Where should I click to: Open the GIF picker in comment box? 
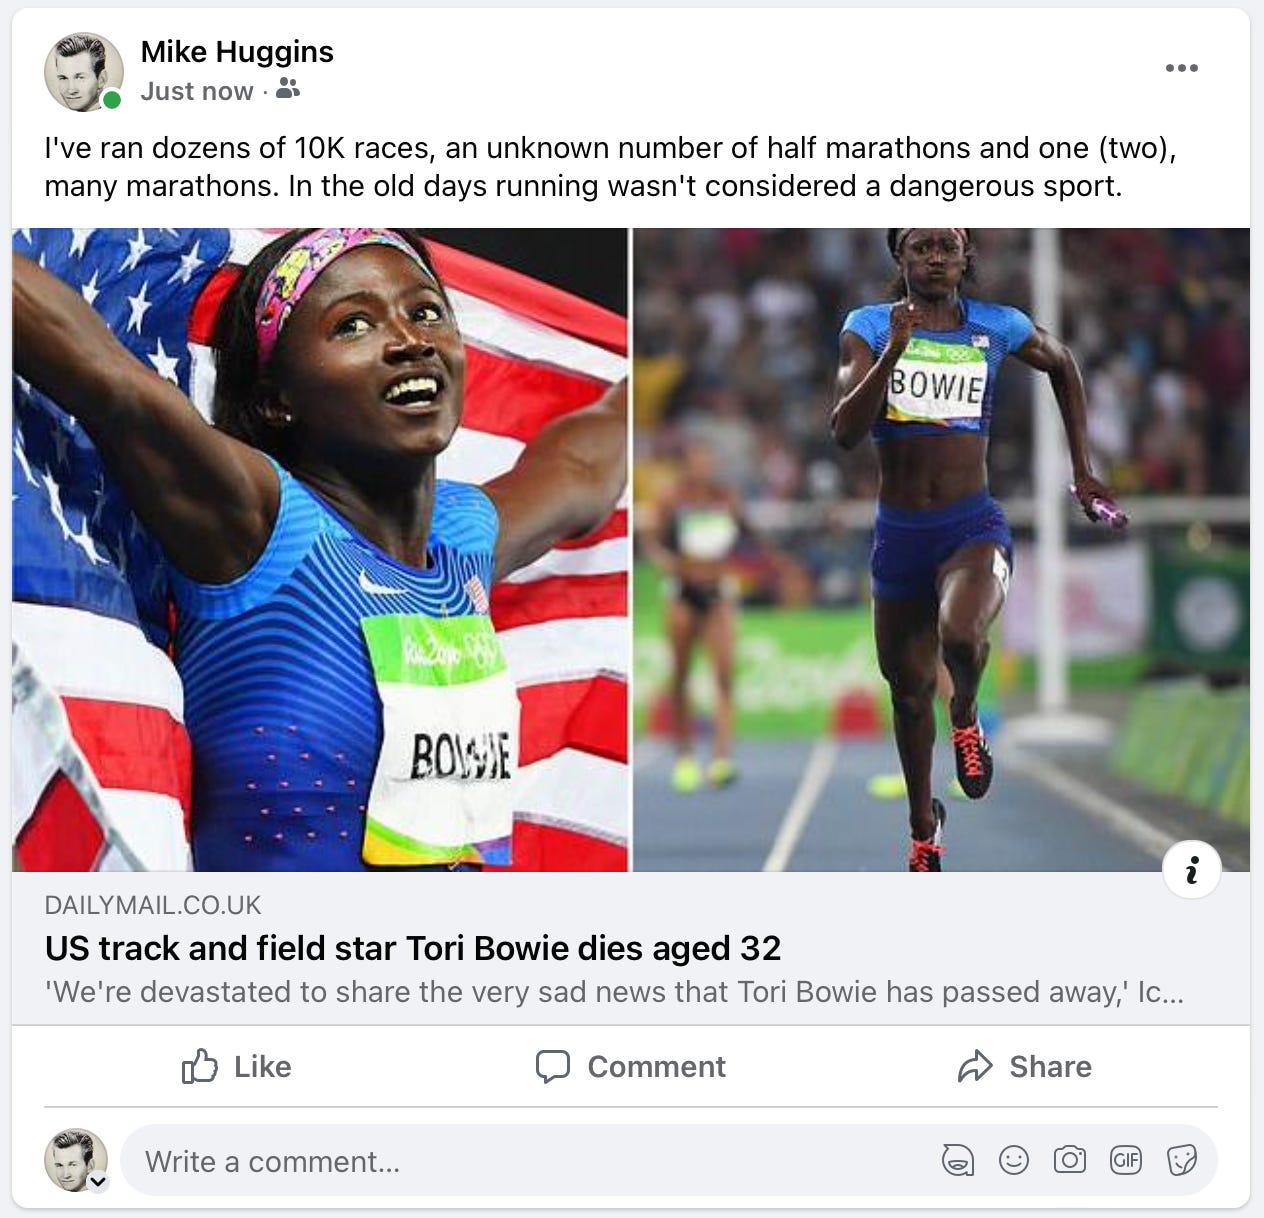coord(1125,1160)
